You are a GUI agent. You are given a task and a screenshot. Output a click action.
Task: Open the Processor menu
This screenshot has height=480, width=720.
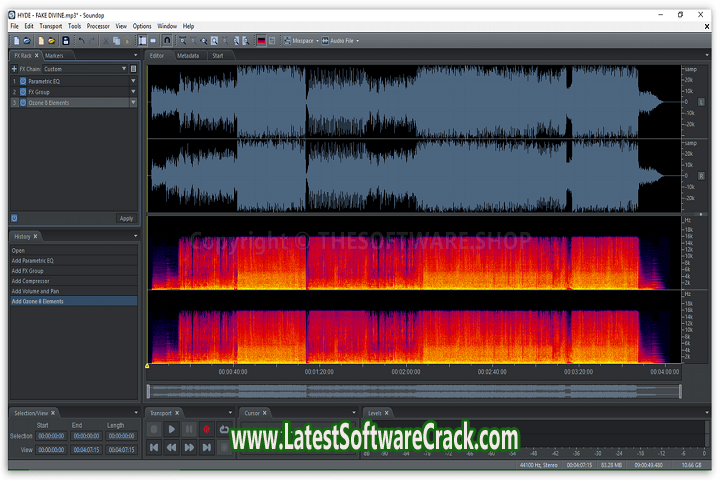click(x=98, y=26)
